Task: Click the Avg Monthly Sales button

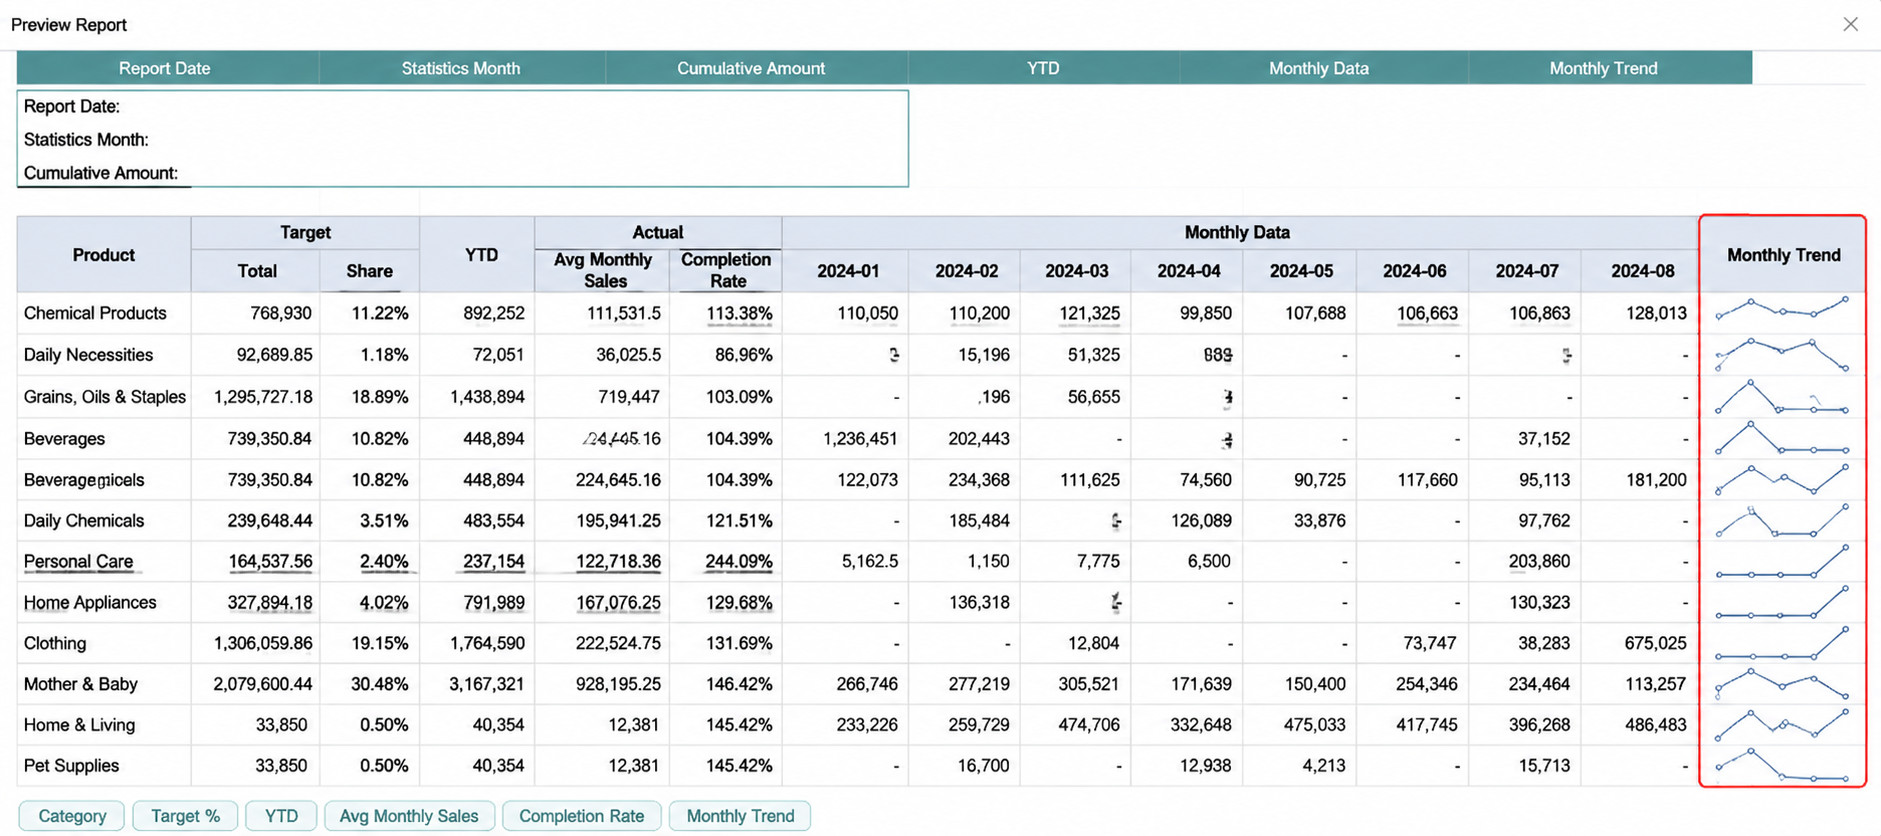Action: click(x=409, y=816)
